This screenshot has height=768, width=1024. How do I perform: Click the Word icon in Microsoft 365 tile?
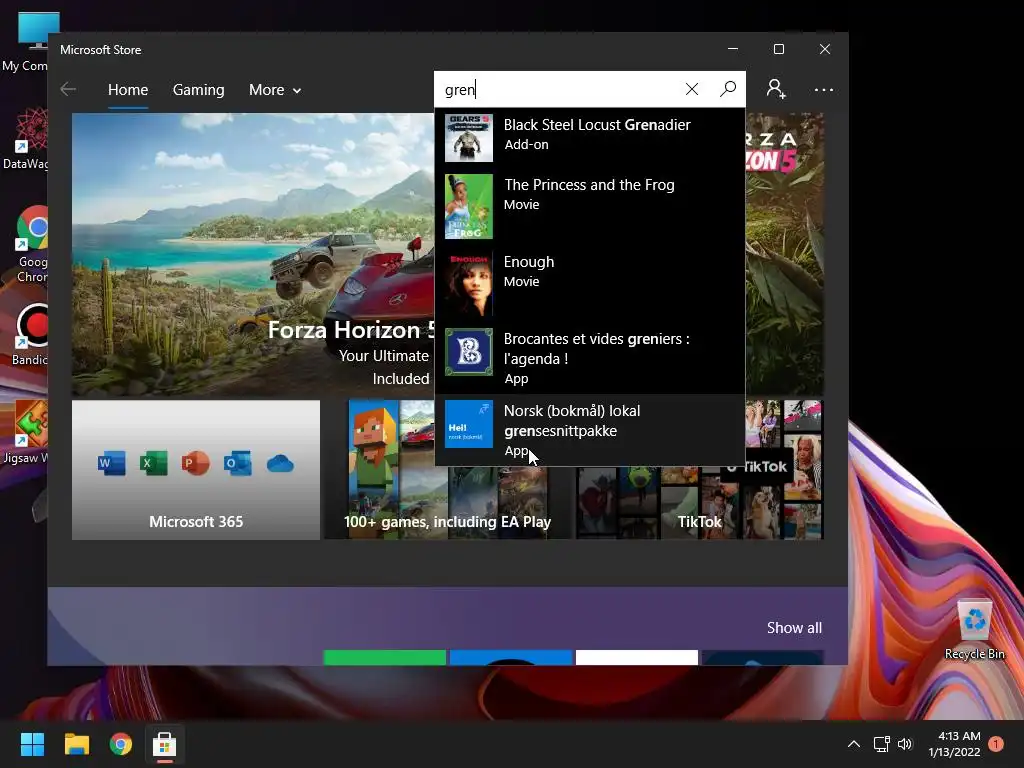click(112, 464)
